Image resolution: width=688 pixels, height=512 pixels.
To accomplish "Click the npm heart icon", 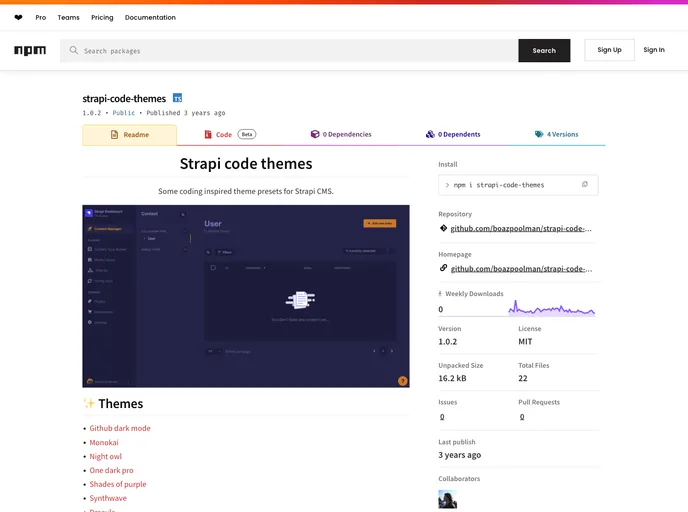I will coord(18,18).
